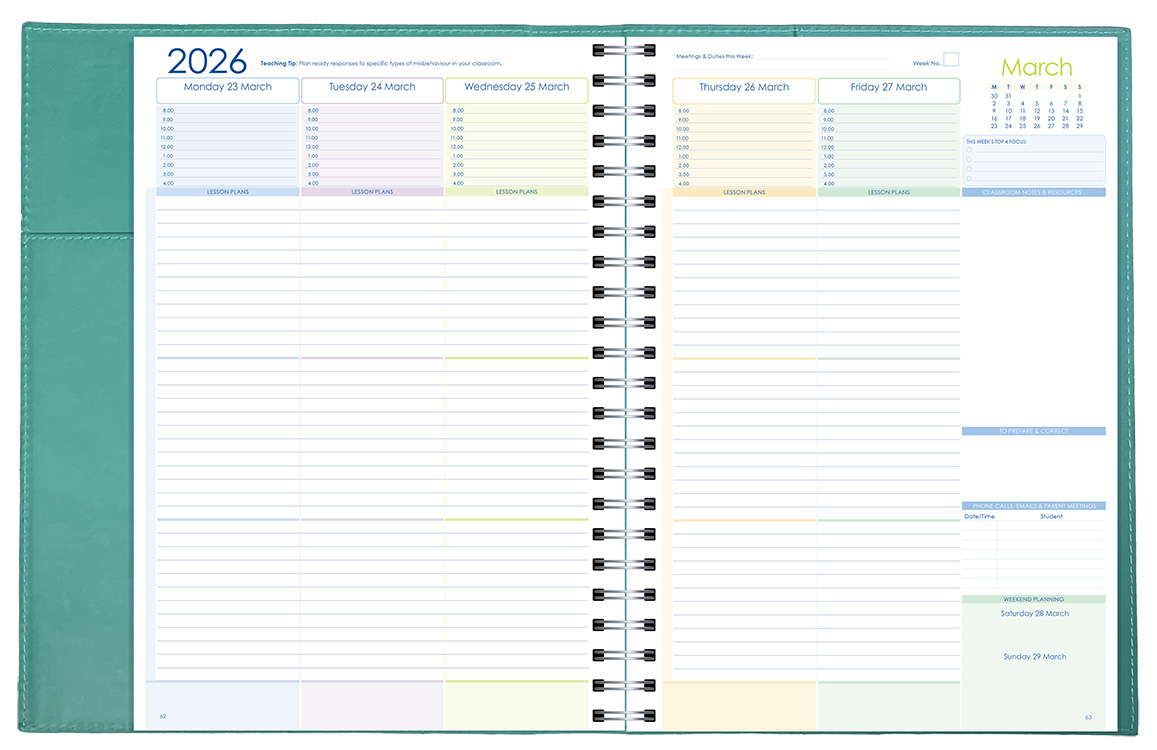Click the 2026 year heading
The width and height of the screenshot is (1157, 750).
coord(205,61)
